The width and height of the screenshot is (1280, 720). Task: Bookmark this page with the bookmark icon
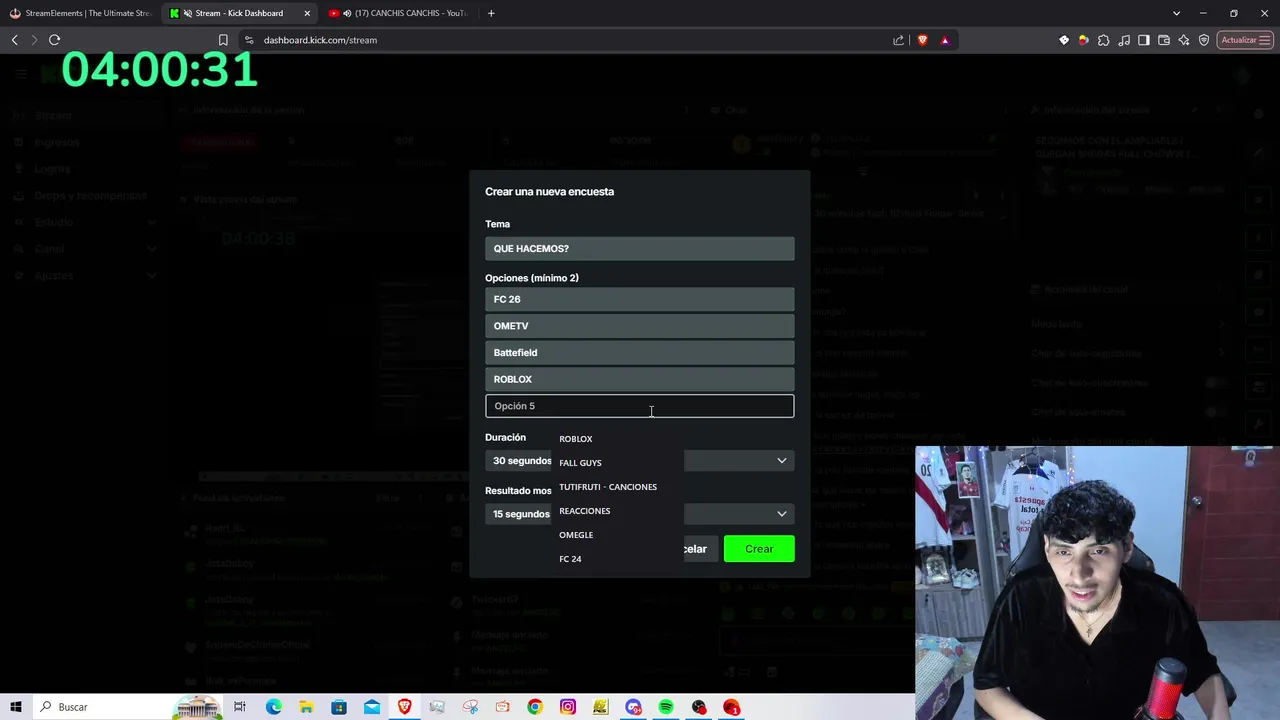click(223, 40)
